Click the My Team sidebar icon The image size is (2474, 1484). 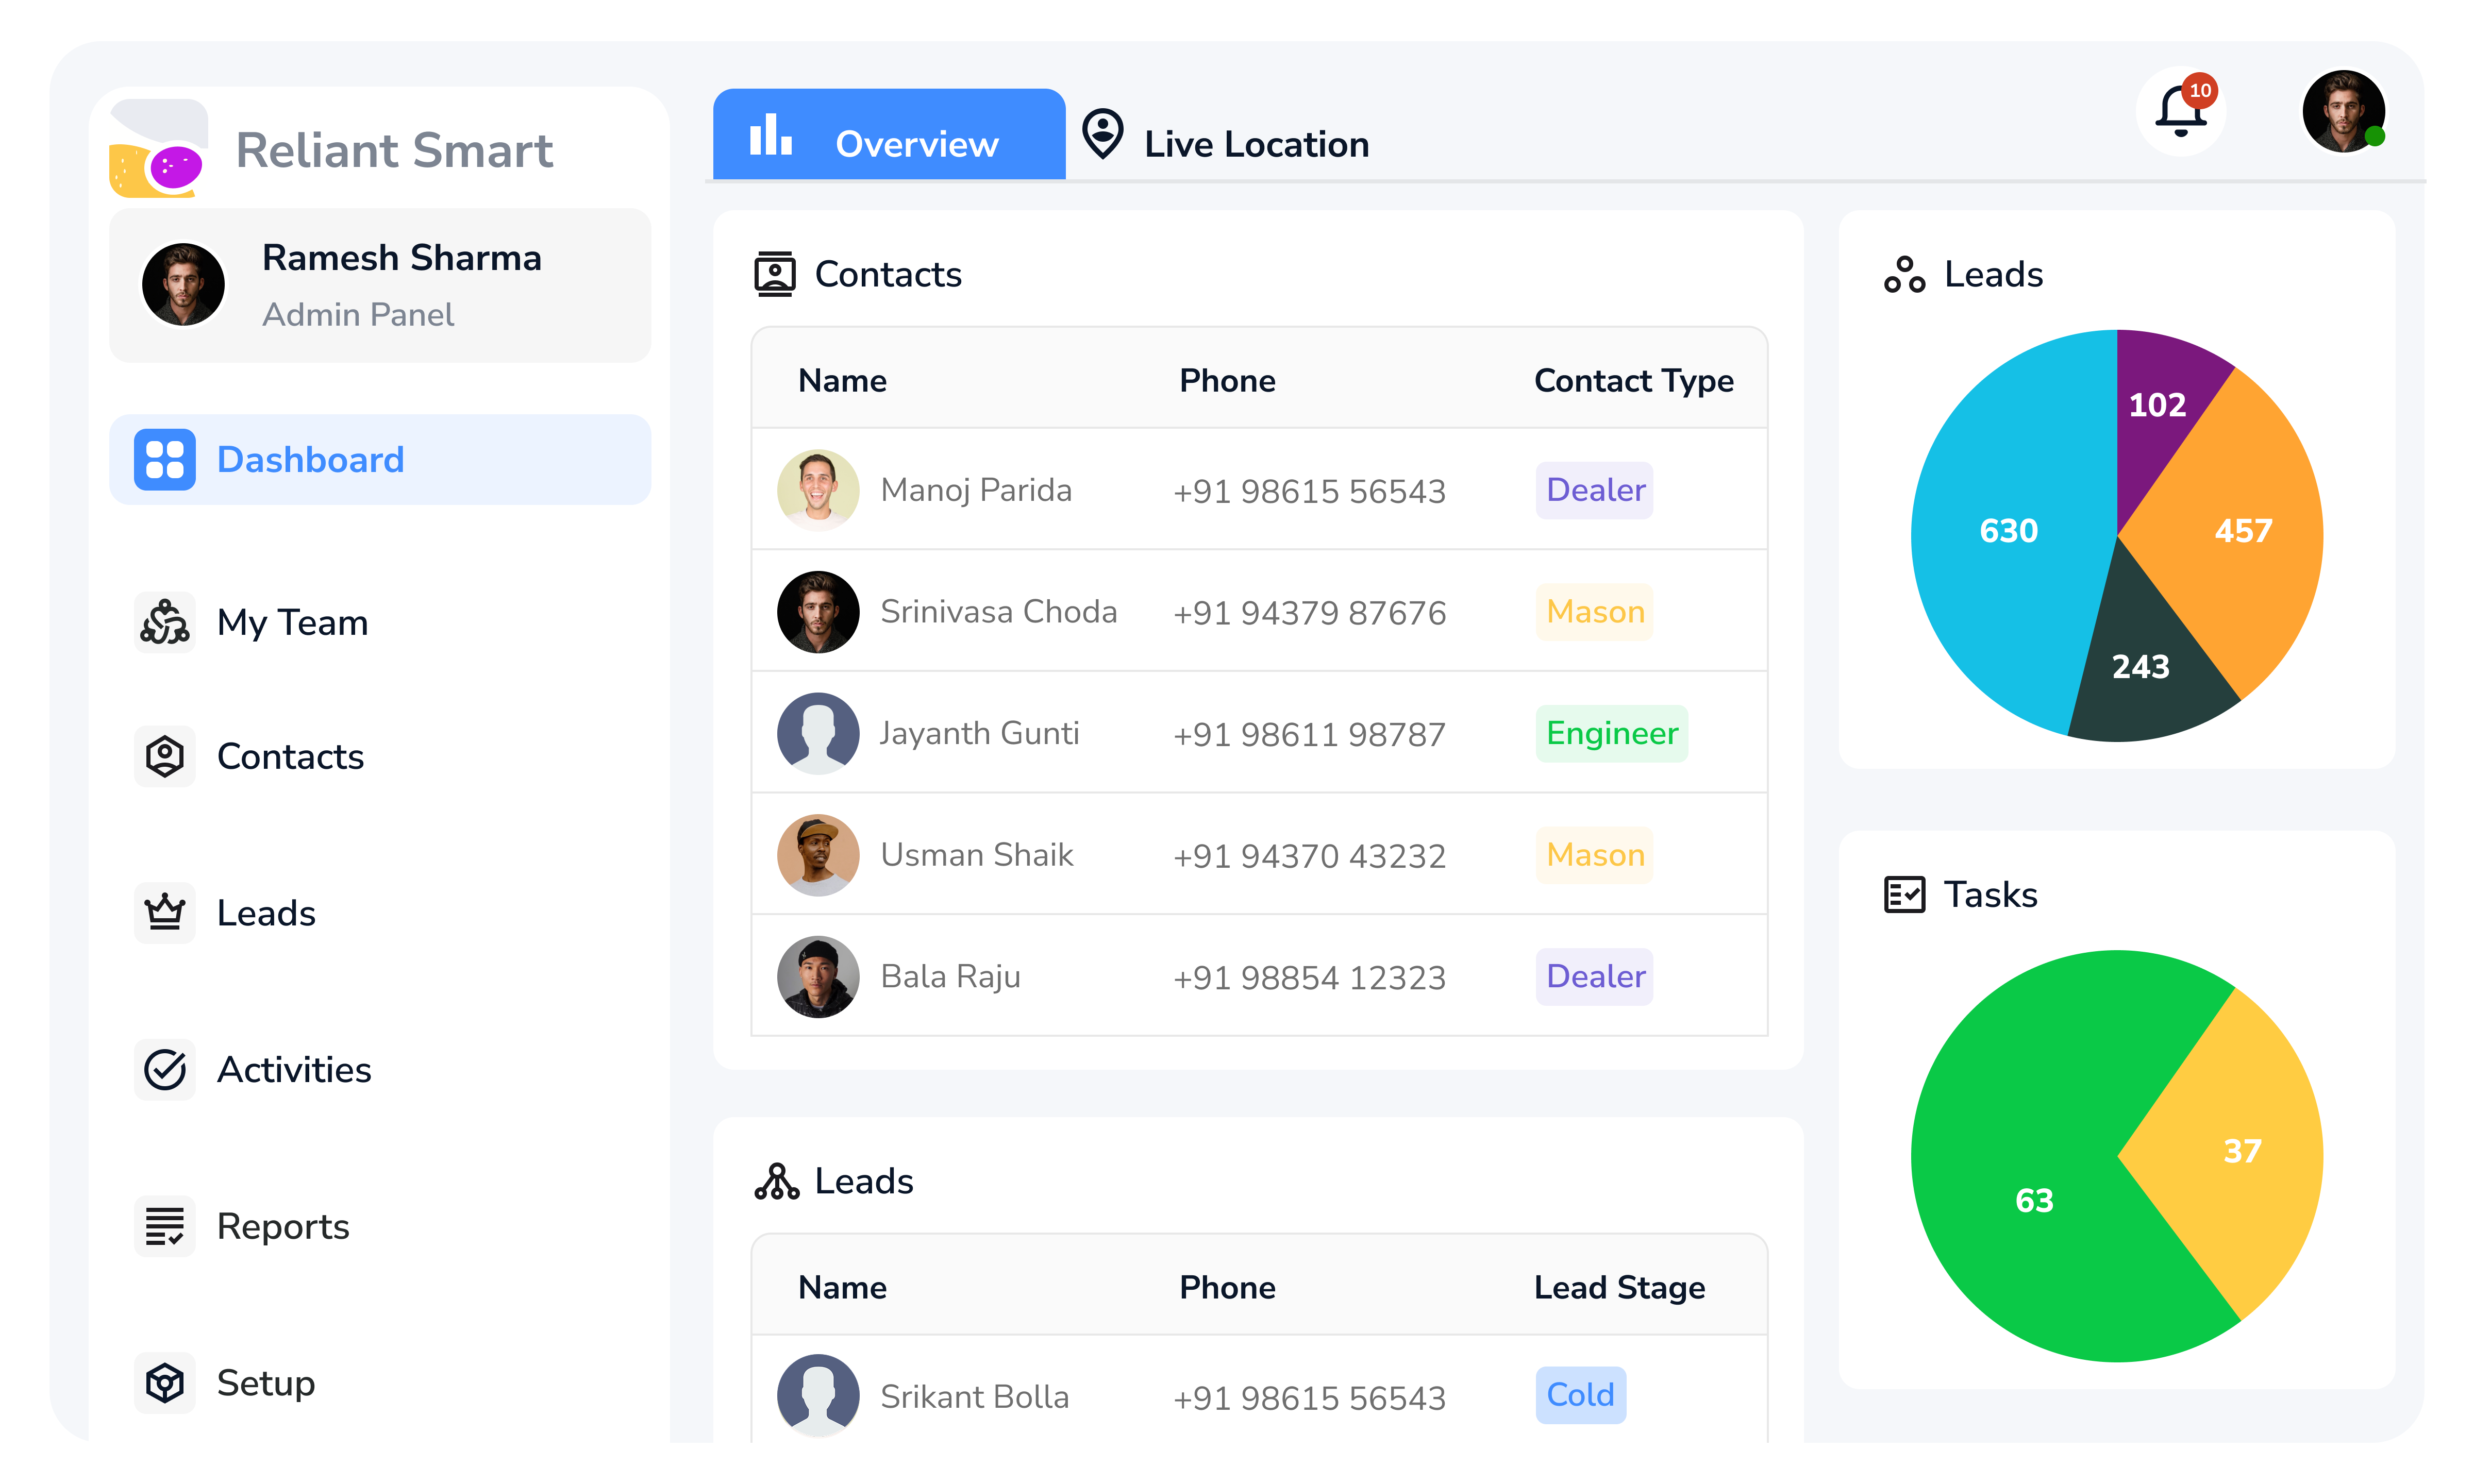tap(164, 622)
